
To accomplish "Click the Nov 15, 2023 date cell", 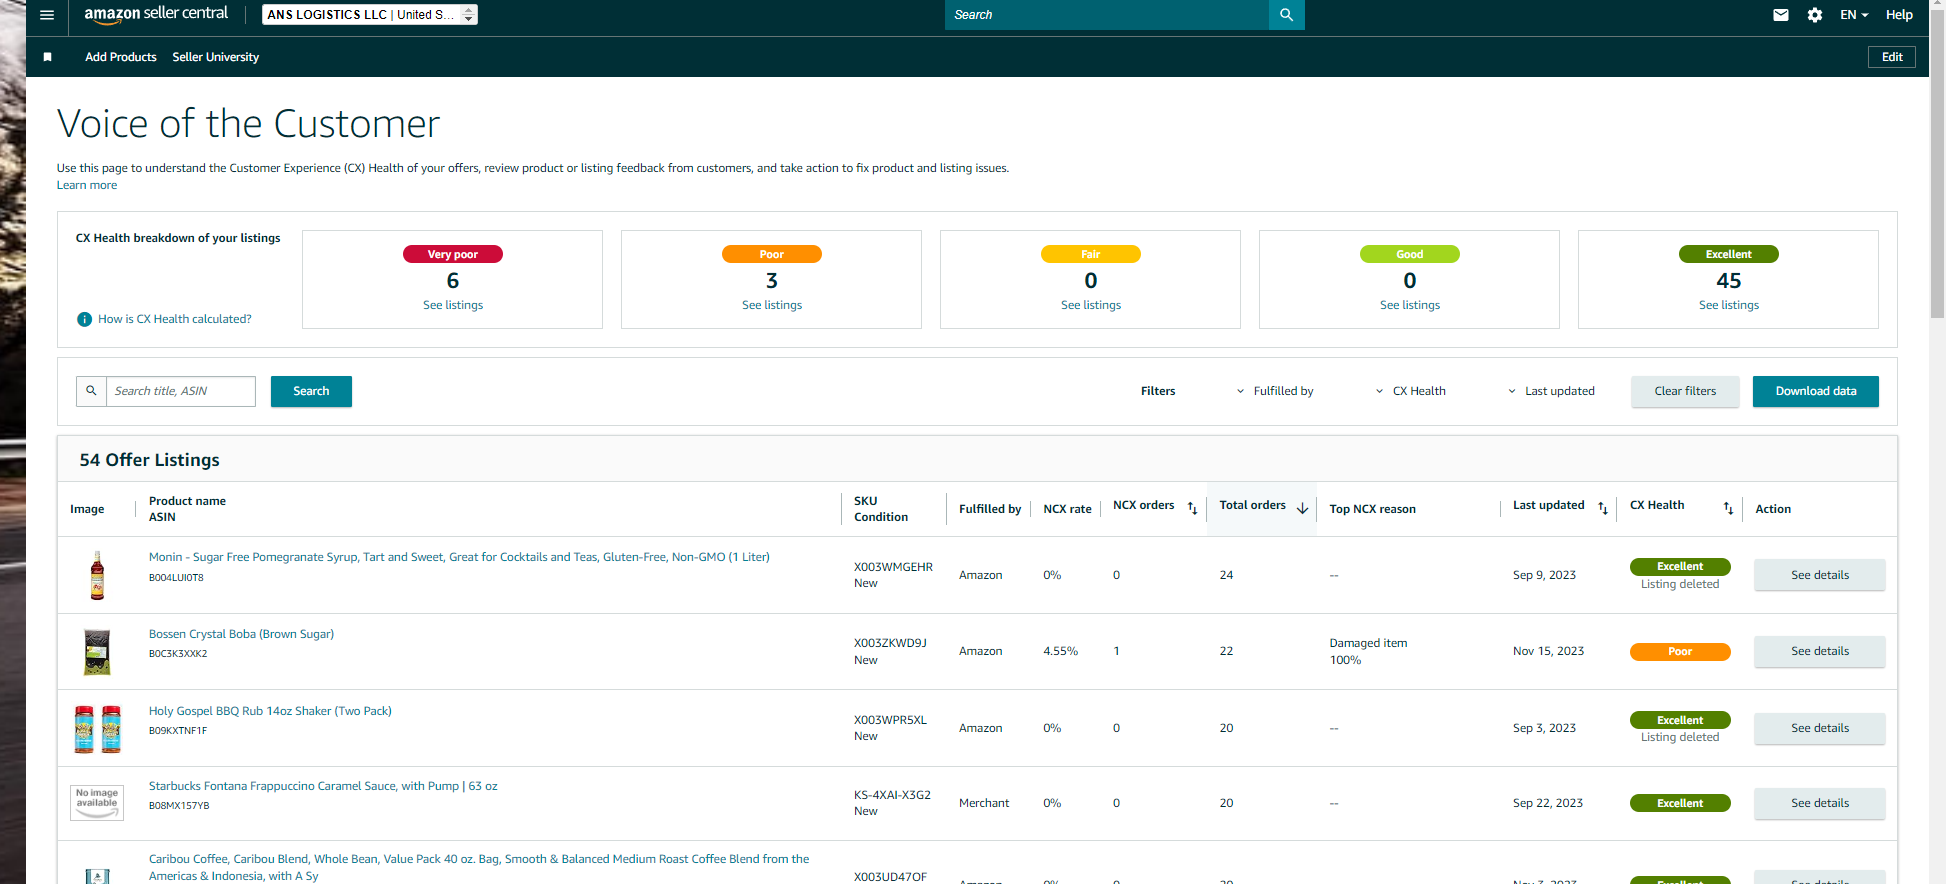I will 1548,651.
